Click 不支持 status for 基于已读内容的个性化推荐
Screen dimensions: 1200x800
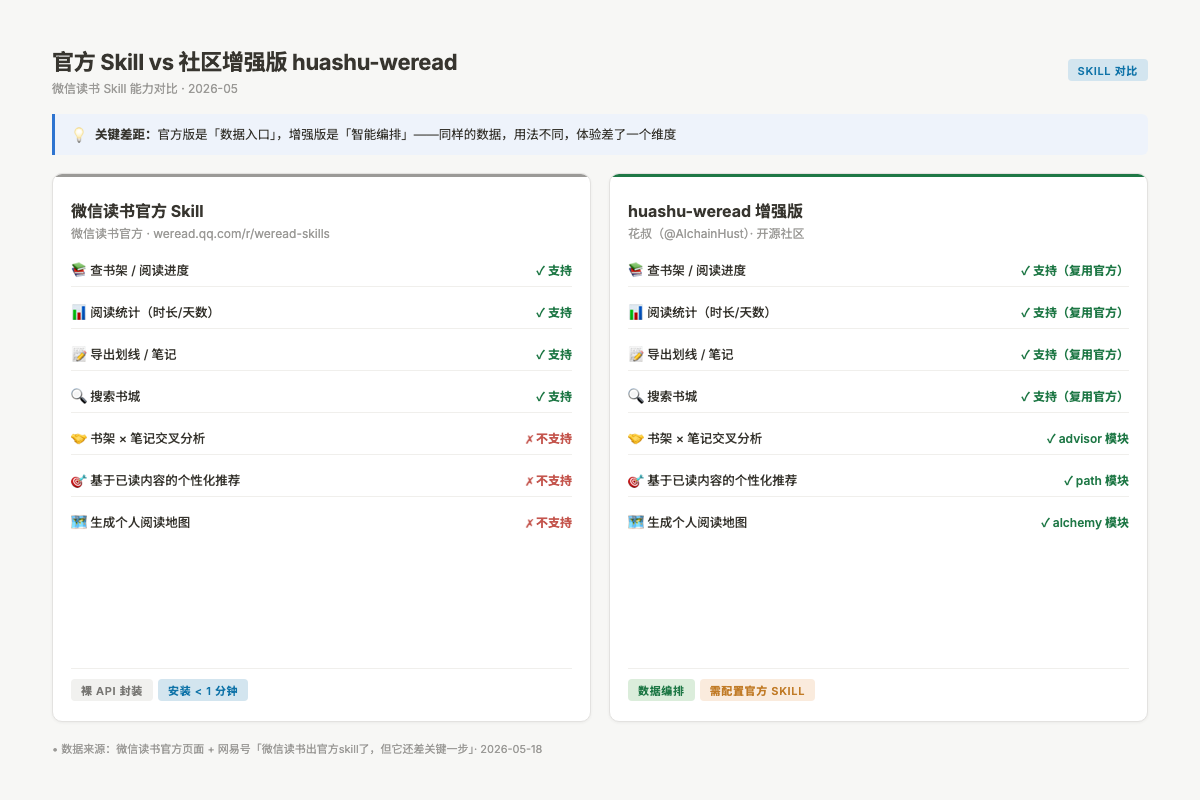tap(548, 480)
